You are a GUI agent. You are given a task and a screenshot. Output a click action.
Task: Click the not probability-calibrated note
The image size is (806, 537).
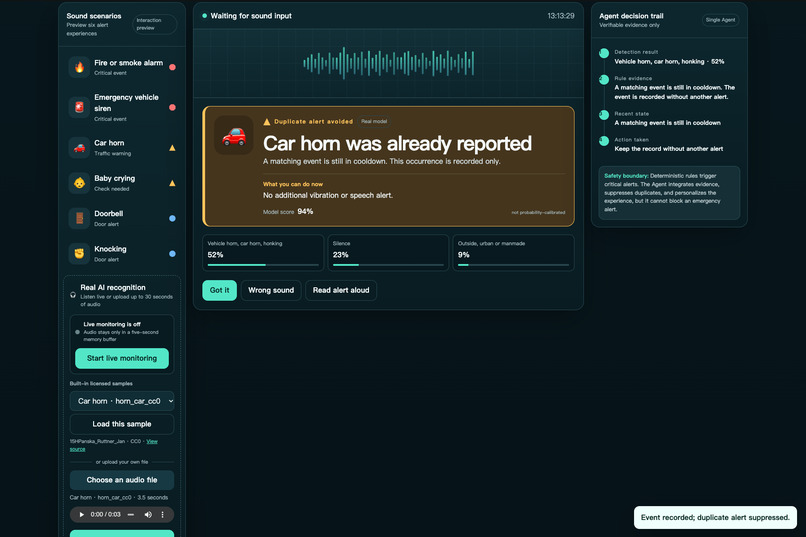coord(538,212)
